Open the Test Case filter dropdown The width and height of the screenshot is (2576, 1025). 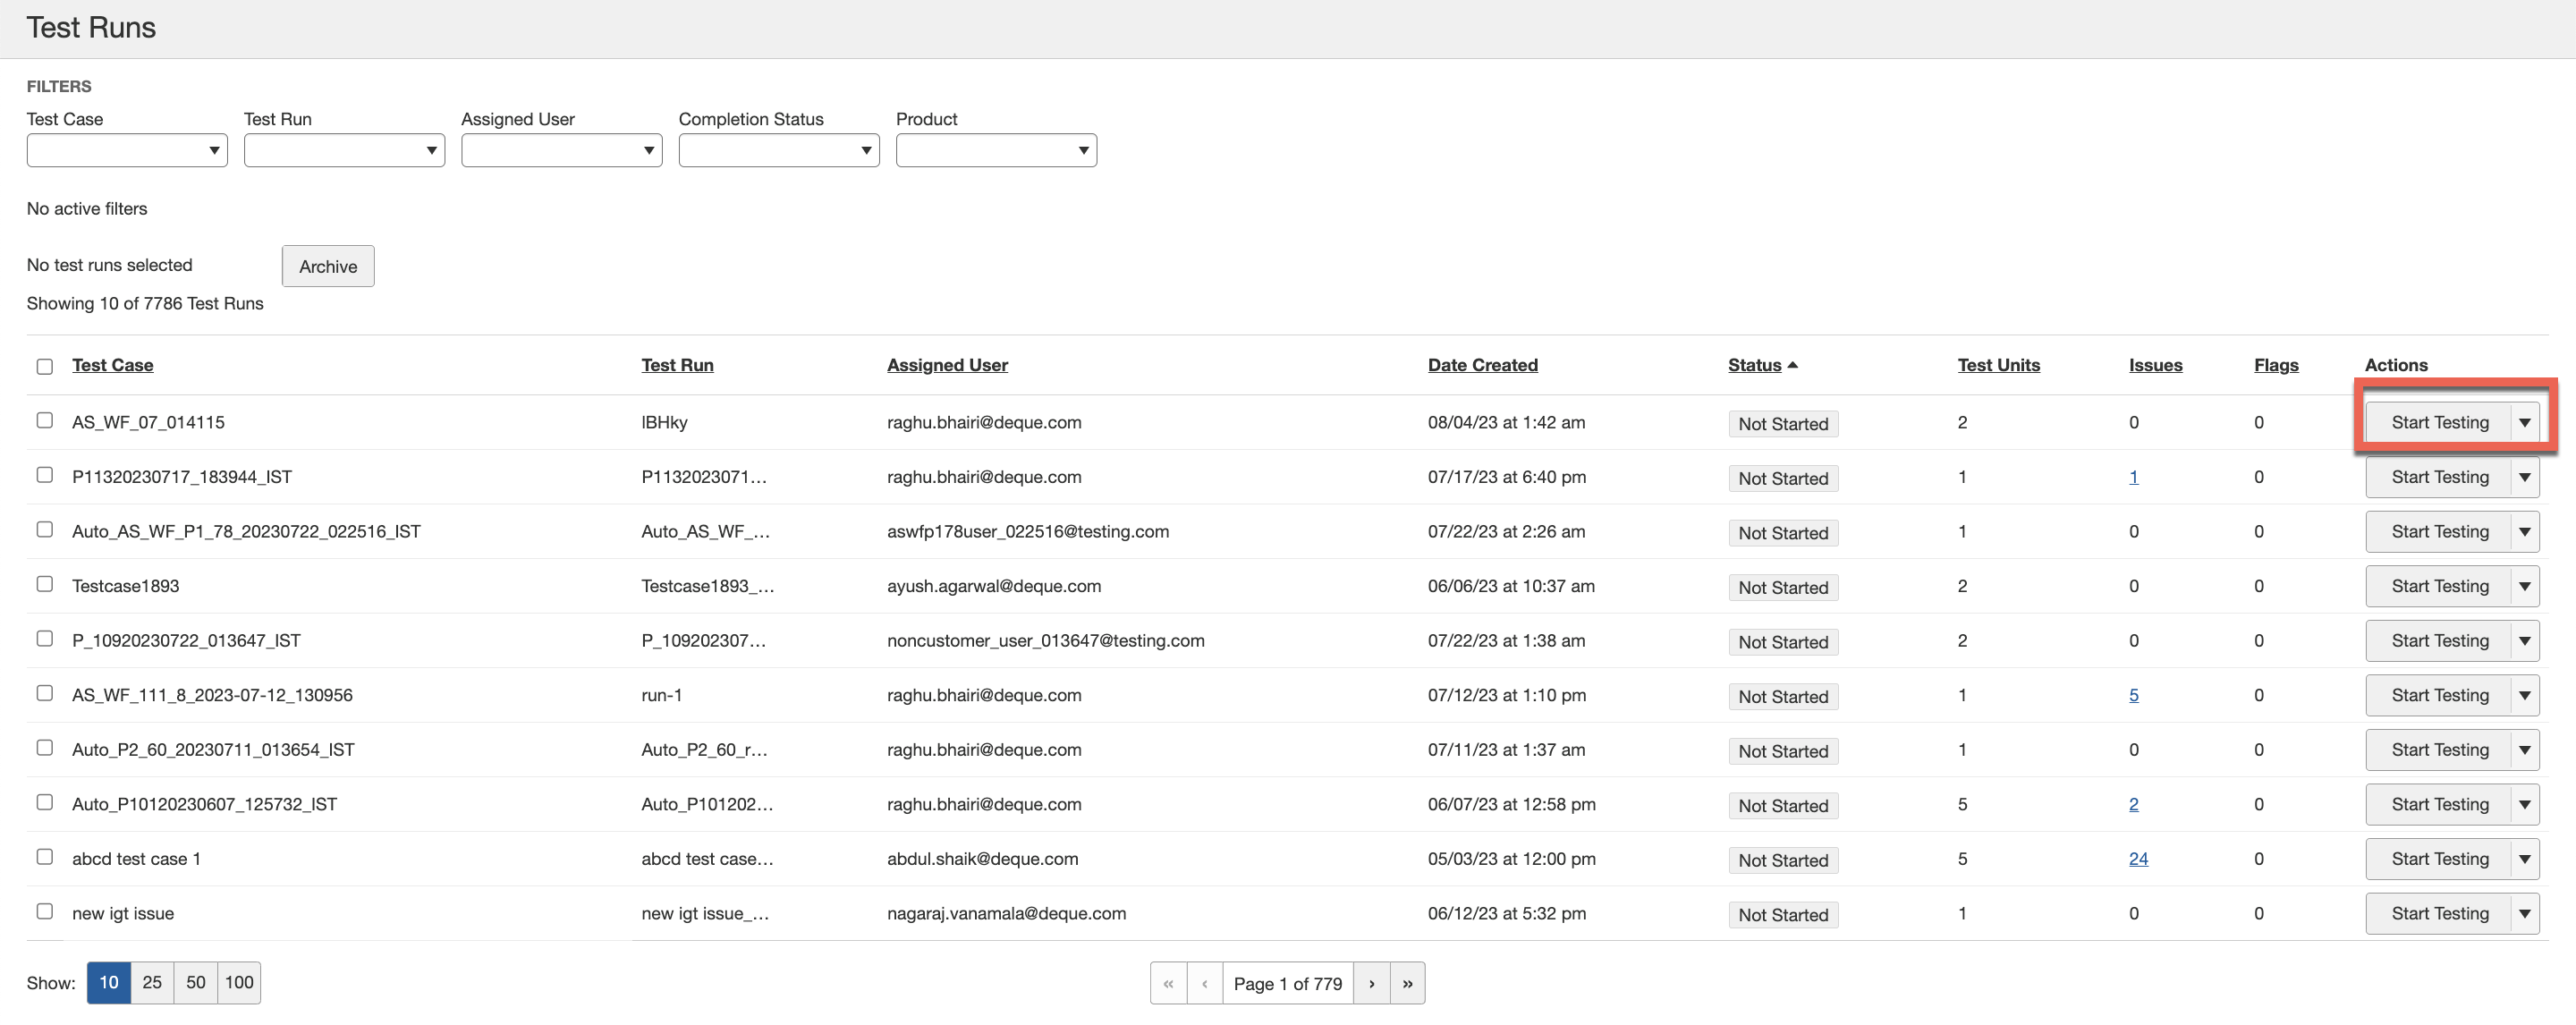click(x=127, y=150)
